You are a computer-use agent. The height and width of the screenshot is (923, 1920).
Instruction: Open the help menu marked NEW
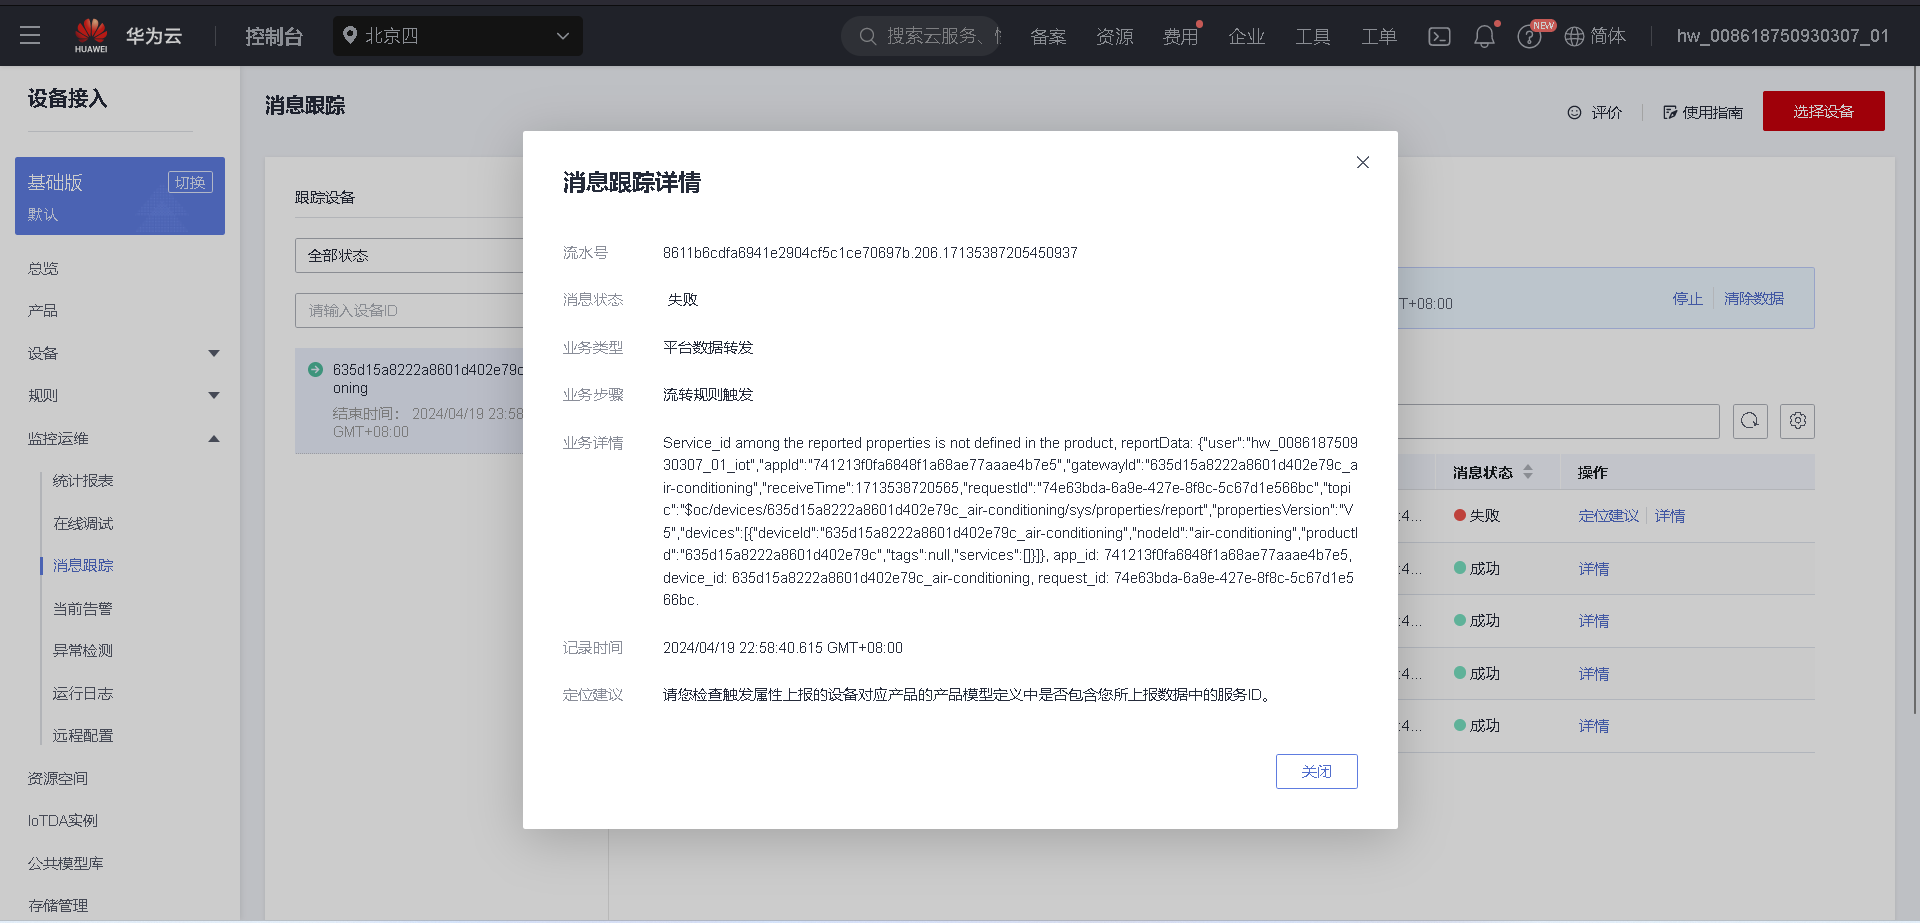[1529, 37]
